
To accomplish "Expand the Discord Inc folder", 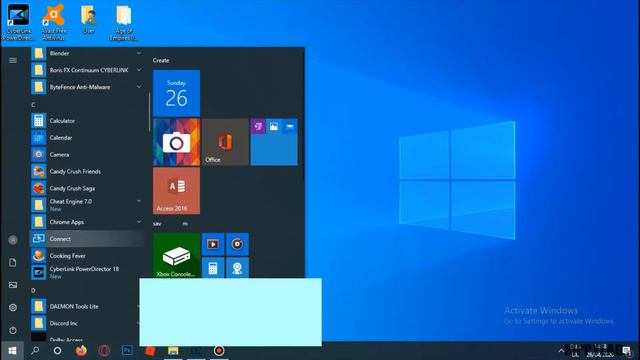I will (x=85, y=323).
